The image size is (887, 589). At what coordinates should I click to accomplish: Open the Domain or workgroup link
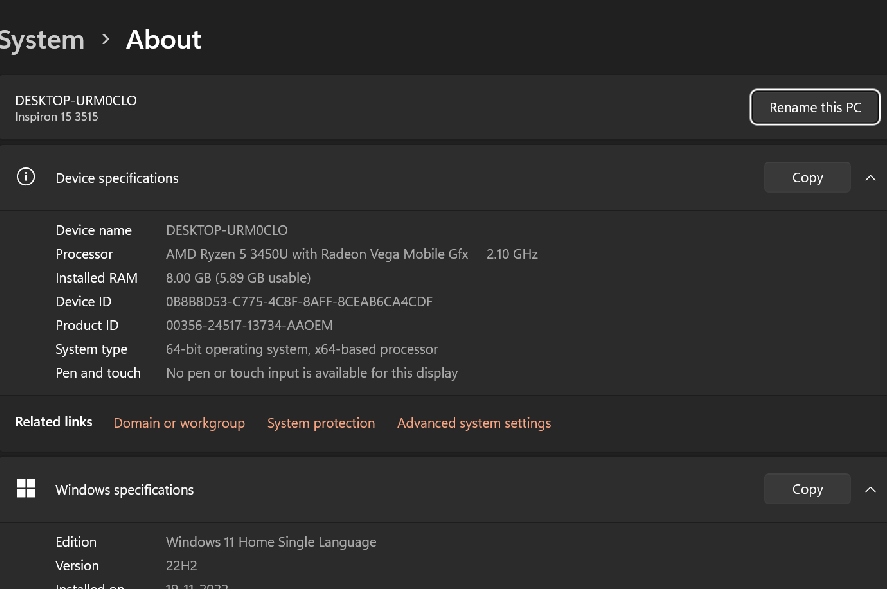179,423
